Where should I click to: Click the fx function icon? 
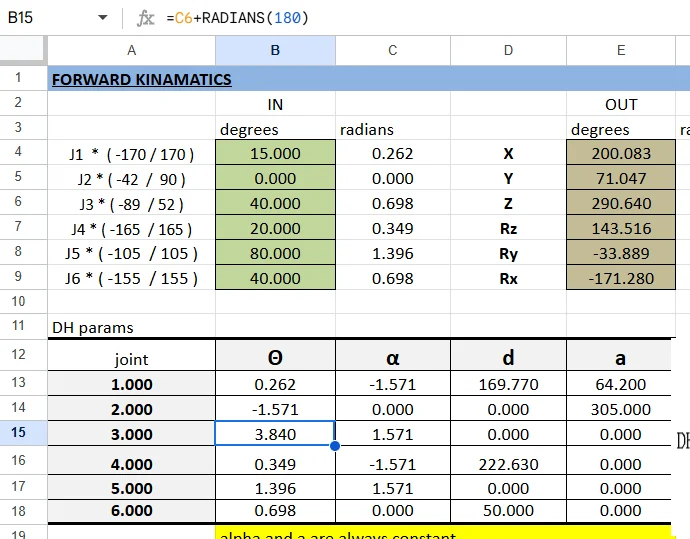coord(145,18)
